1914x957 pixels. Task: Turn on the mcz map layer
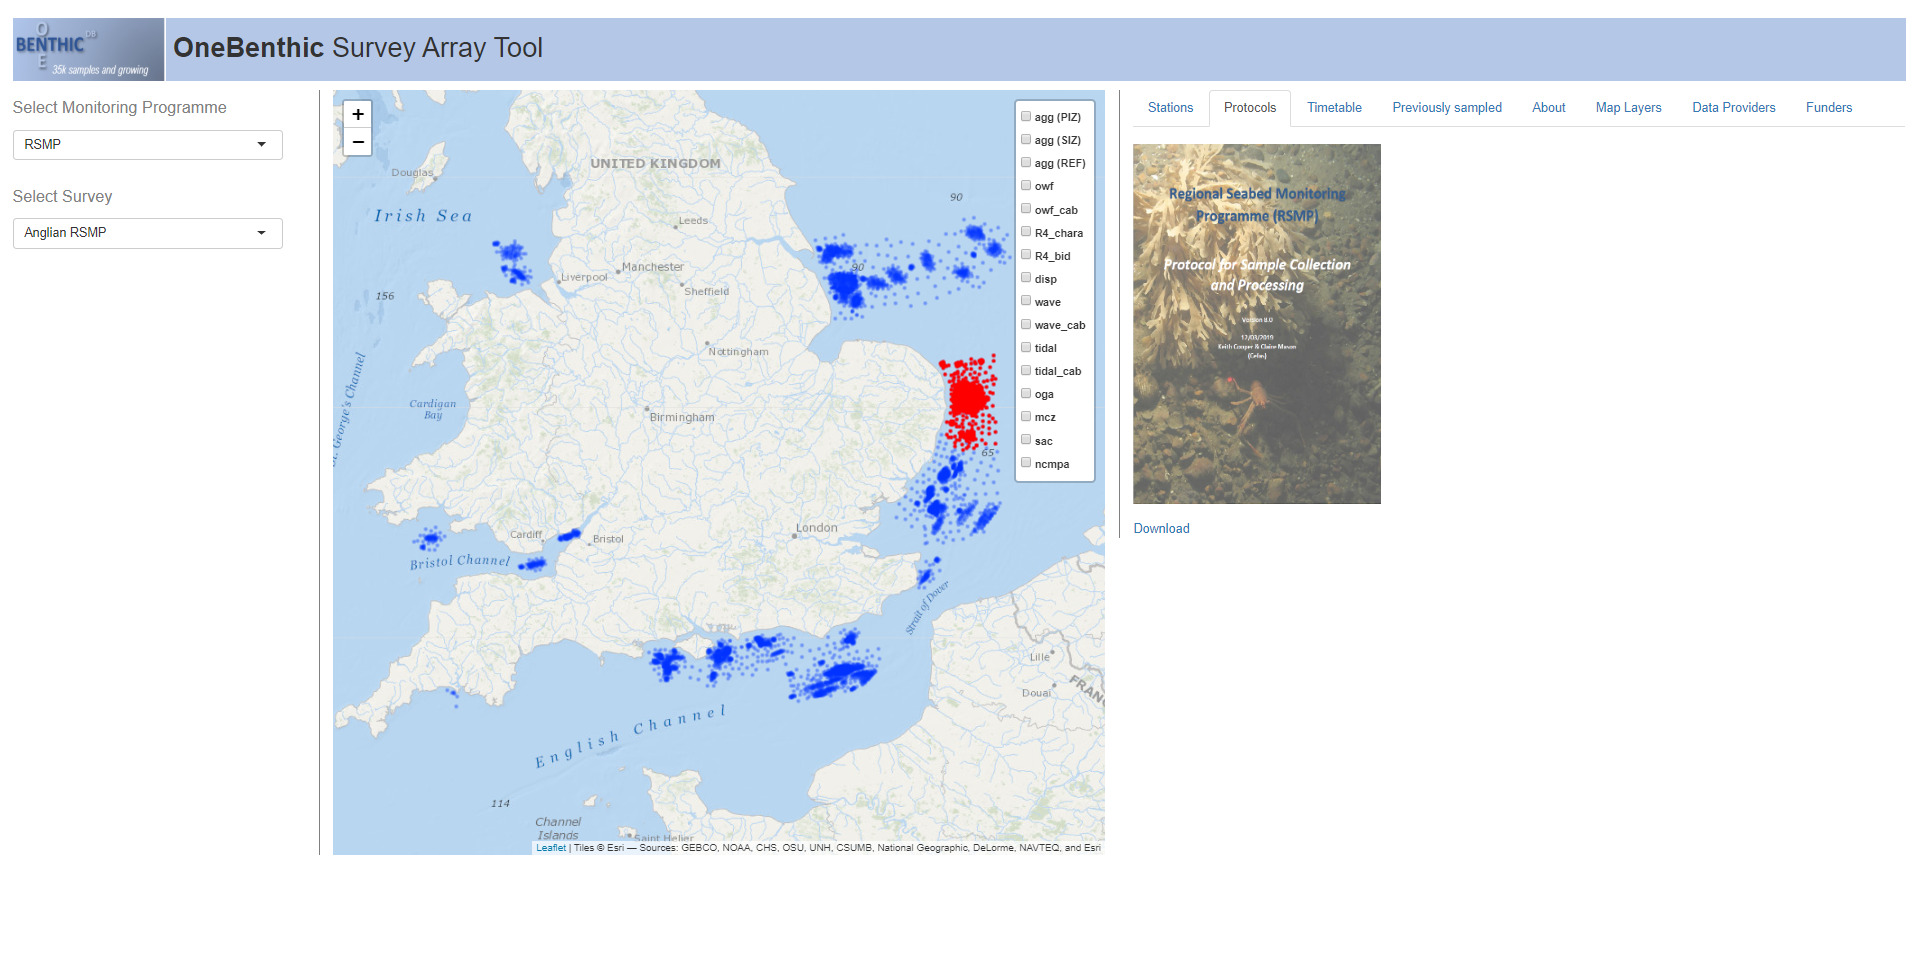pyautogui.click(x=1026, y=417)
